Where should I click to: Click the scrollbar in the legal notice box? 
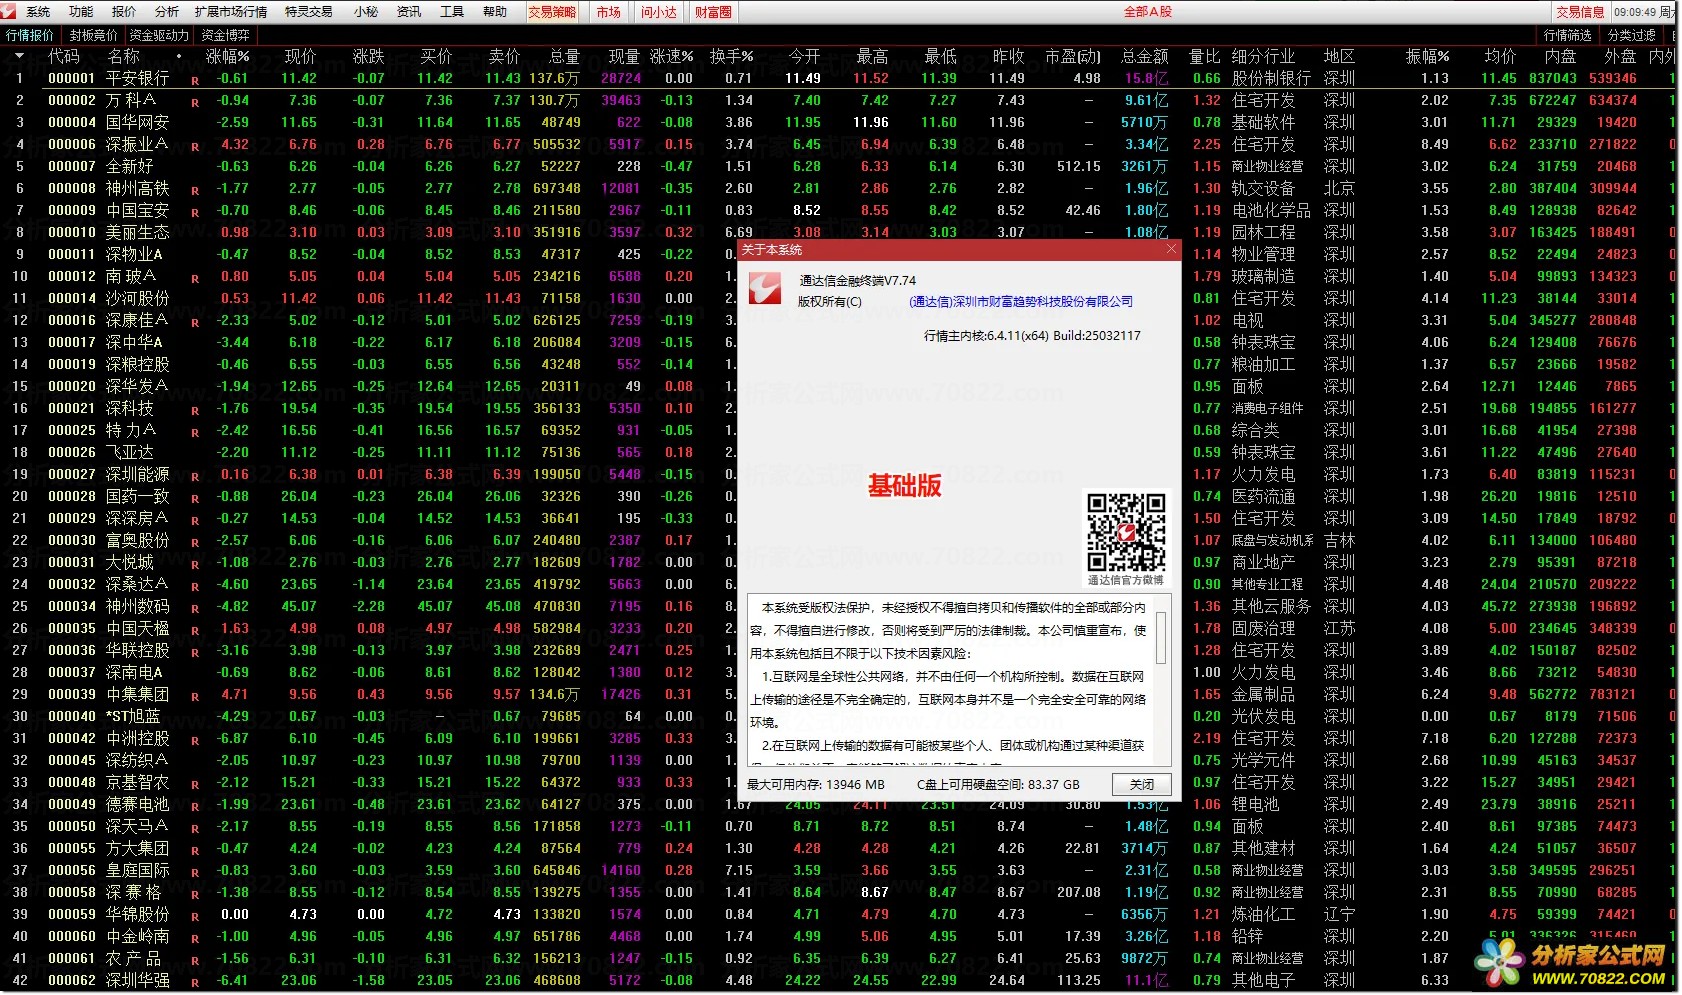(x=1161, y=638)
